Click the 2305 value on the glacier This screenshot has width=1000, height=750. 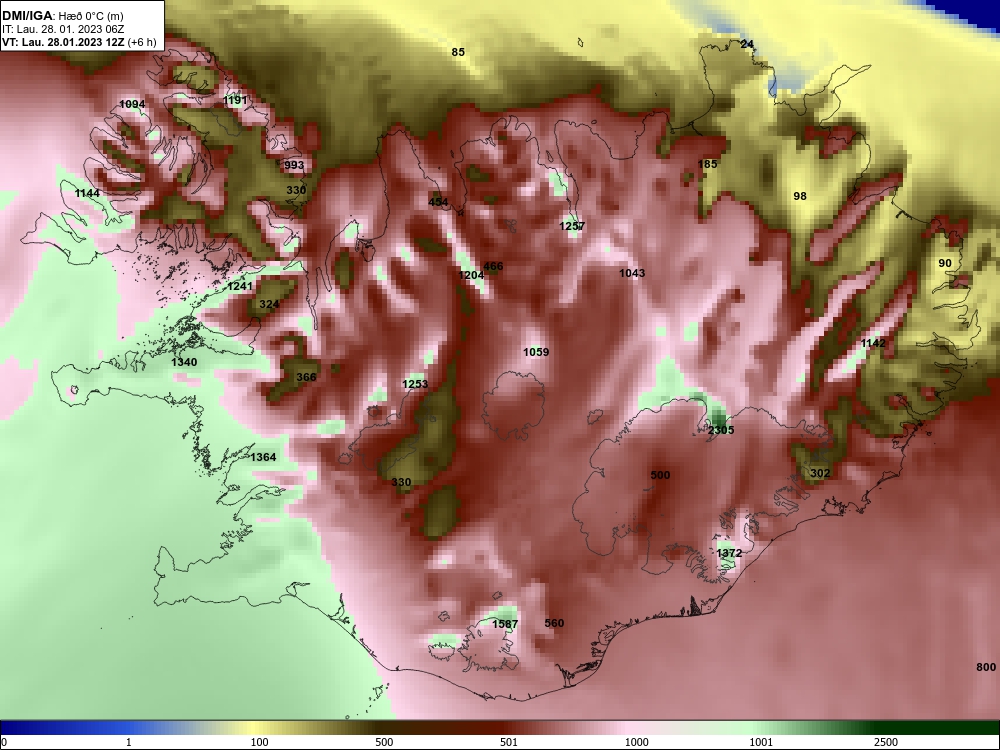click(x=721, y=430)
